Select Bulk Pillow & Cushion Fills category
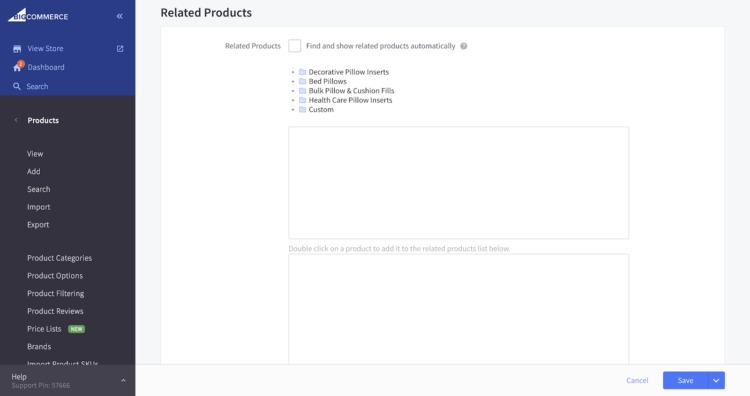 [352, 91]
